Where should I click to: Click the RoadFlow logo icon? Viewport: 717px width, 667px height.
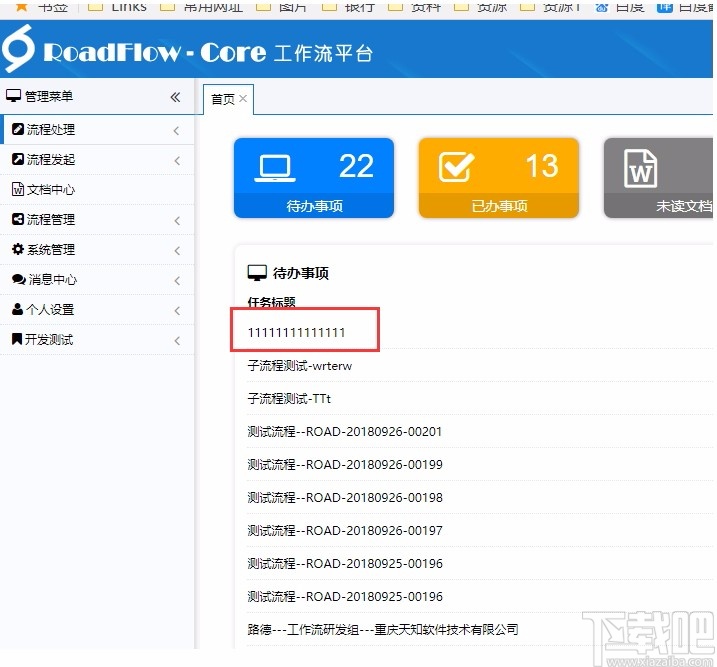(18, 48)
